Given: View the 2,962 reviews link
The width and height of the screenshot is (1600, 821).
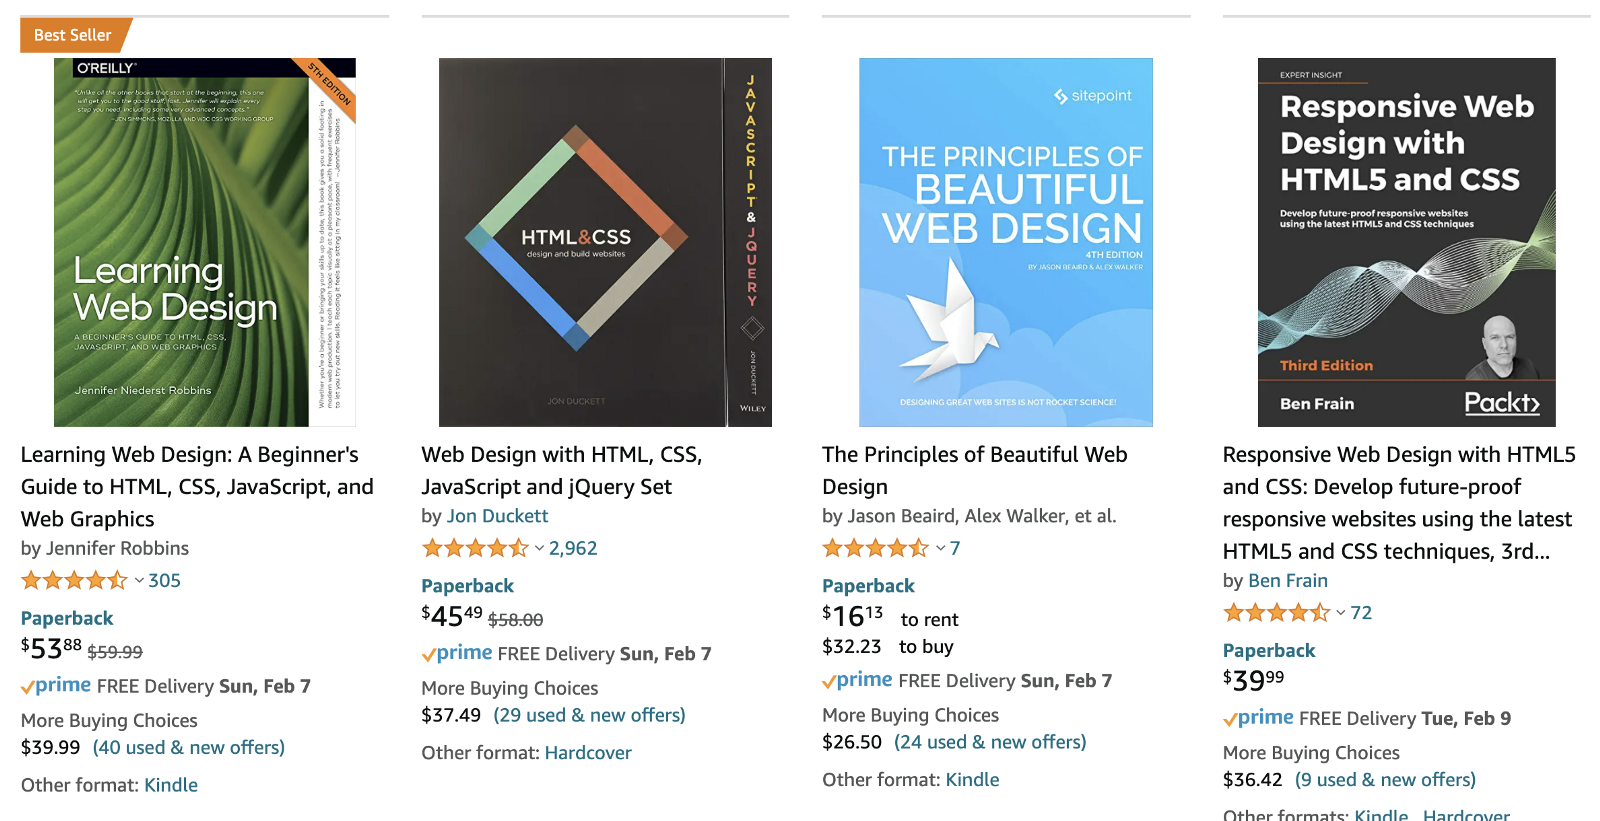Looking at the screenshot, I should (574, 548).
